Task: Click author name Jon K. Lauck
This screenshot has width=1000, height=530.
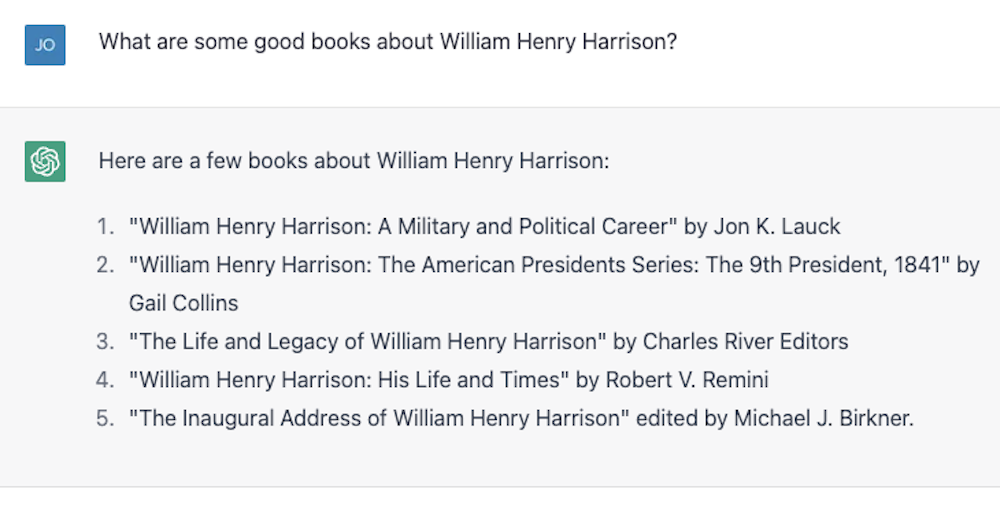Action: tap(777, 226)
